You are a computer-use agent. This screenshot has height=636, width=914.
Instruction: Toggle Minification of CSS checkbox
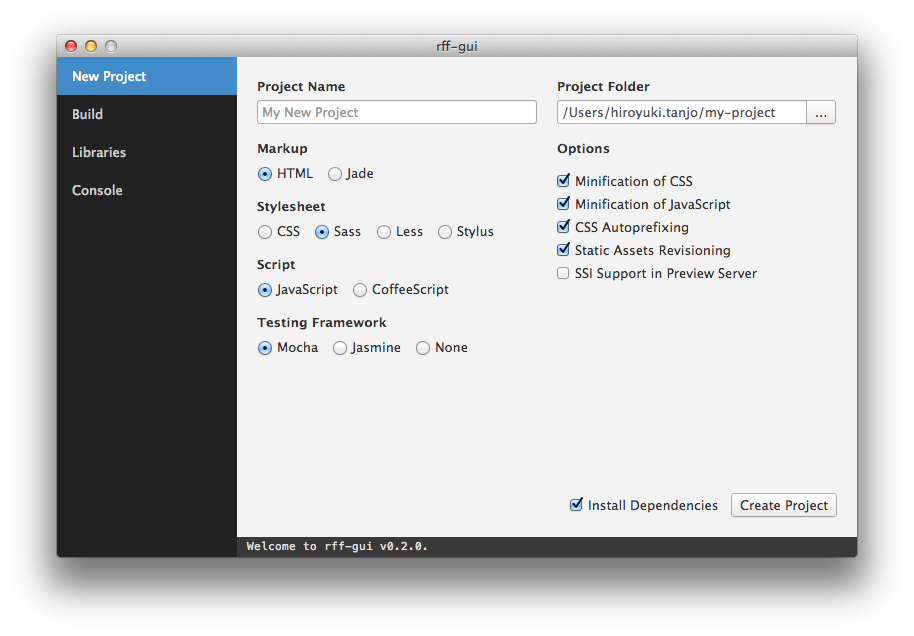click(x=563, y=181)
